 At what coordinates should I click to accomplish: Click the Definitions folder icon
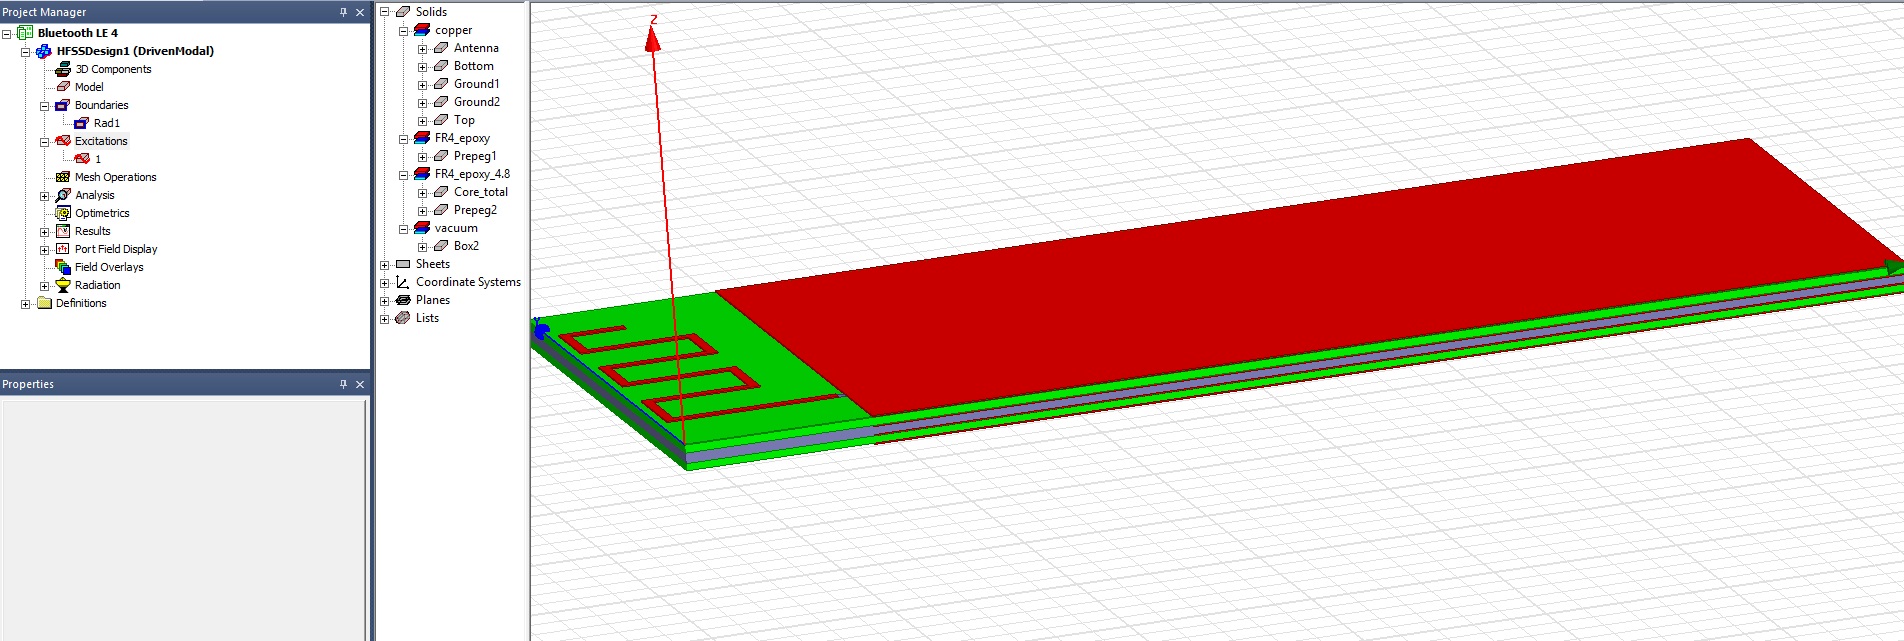pos(44,303)
